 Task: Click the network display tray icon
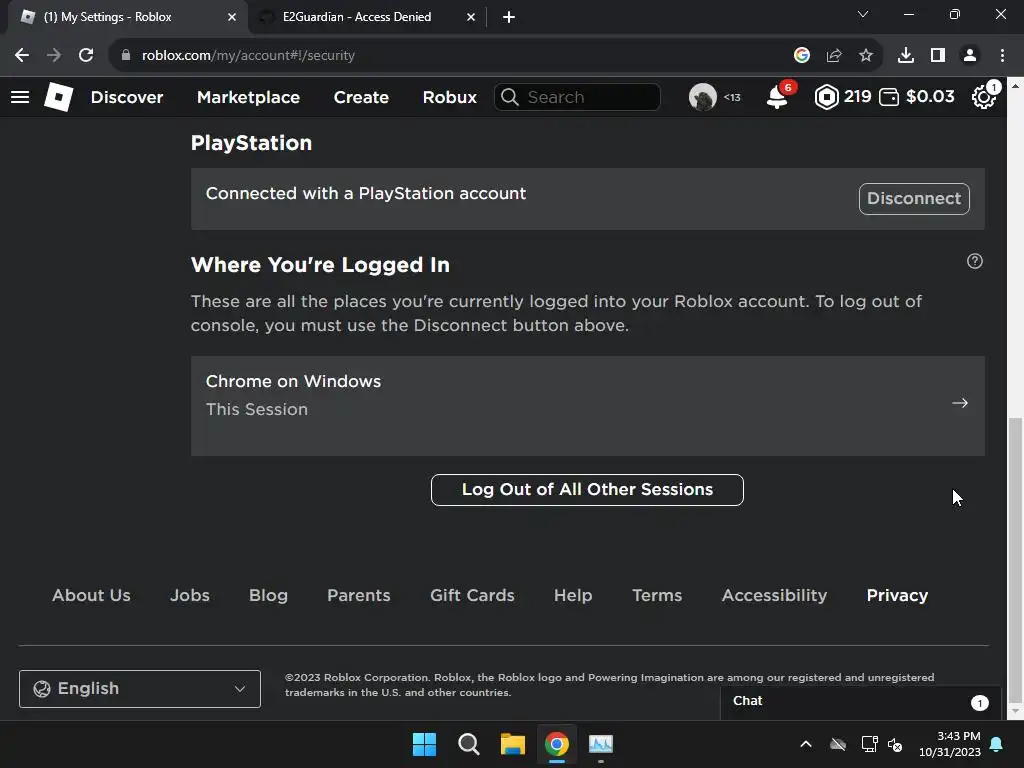point(869,744)
